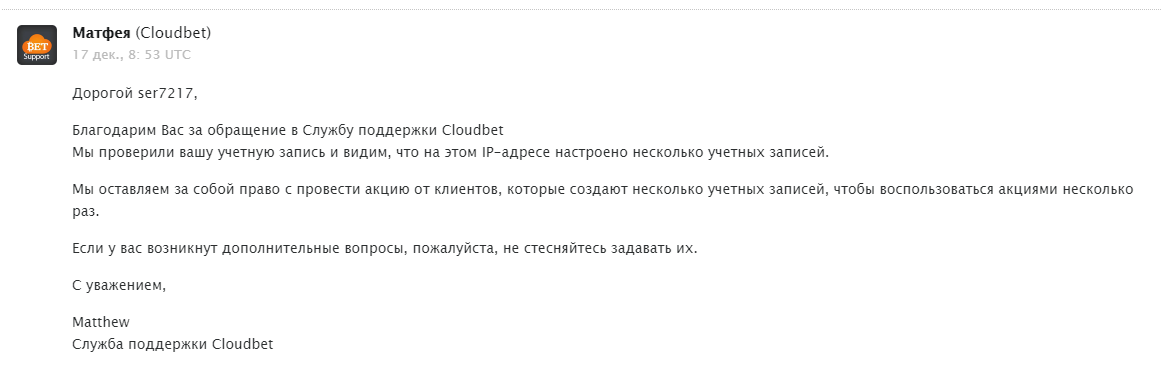This screenshot has width=1165, height=391.
Task: Click sentence starting Если у вас возникнут
Action: [x=386, y=248]
